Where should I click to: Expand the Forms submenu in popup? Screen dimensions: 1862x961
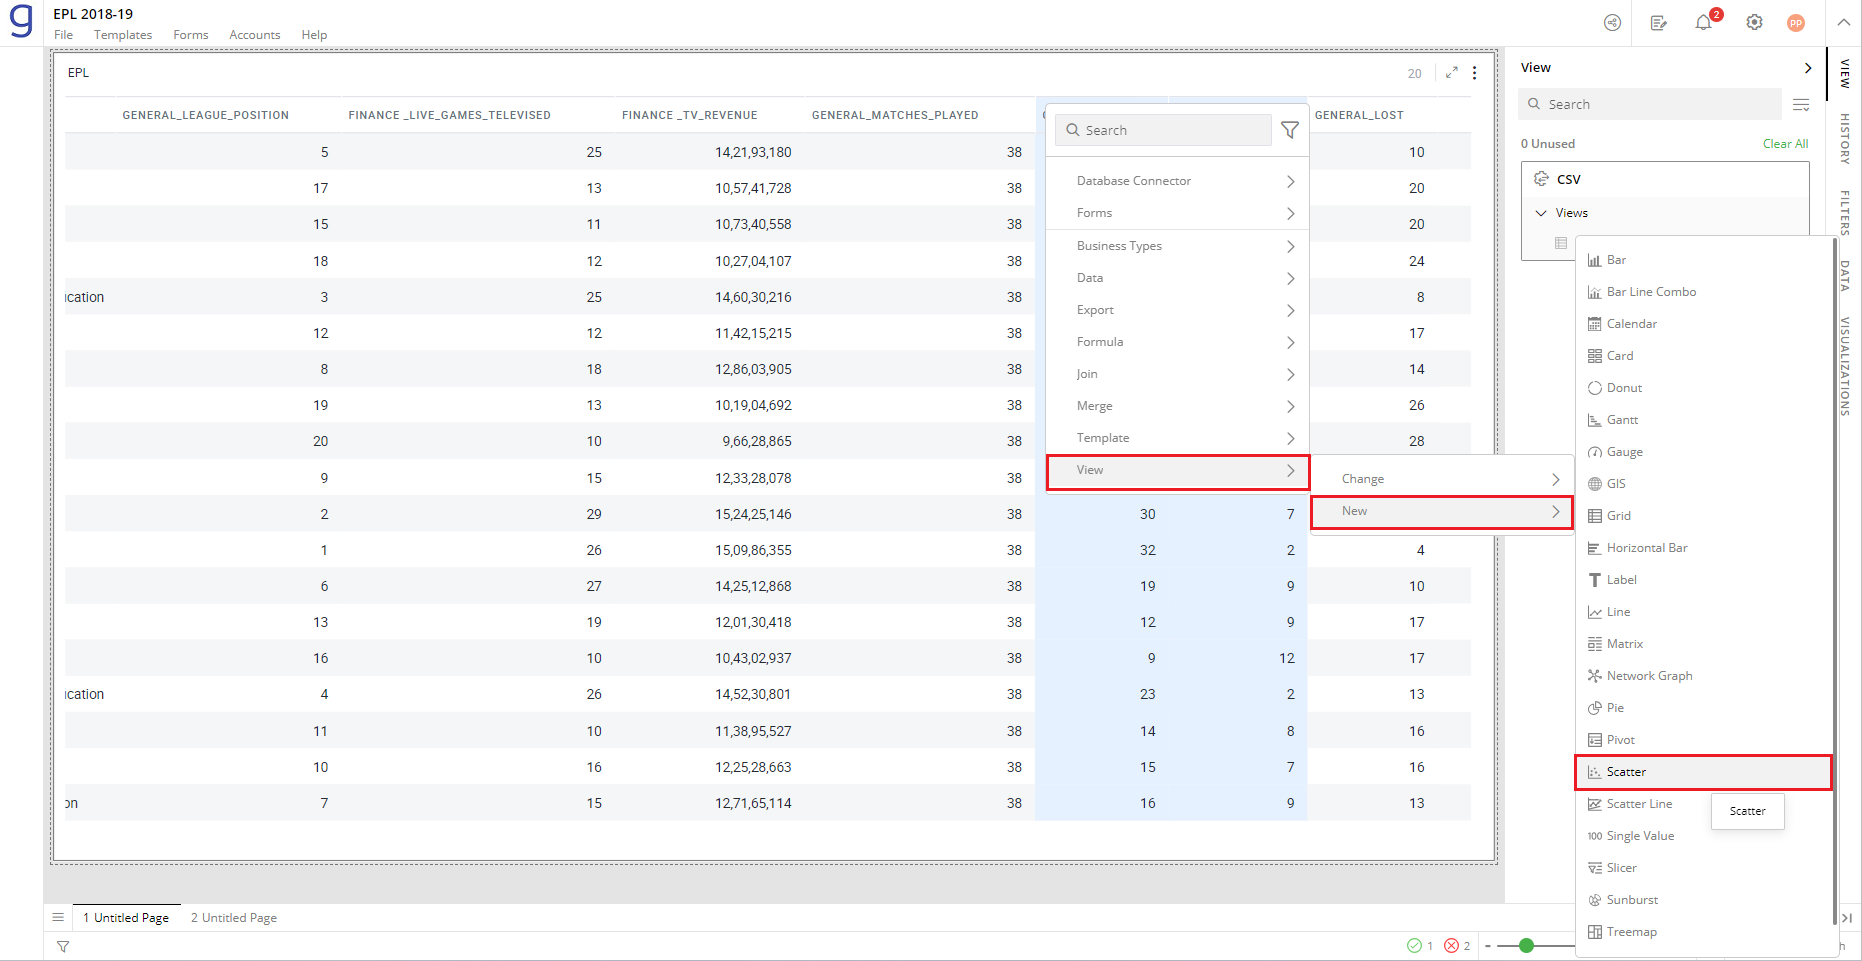click(1177, 213)
